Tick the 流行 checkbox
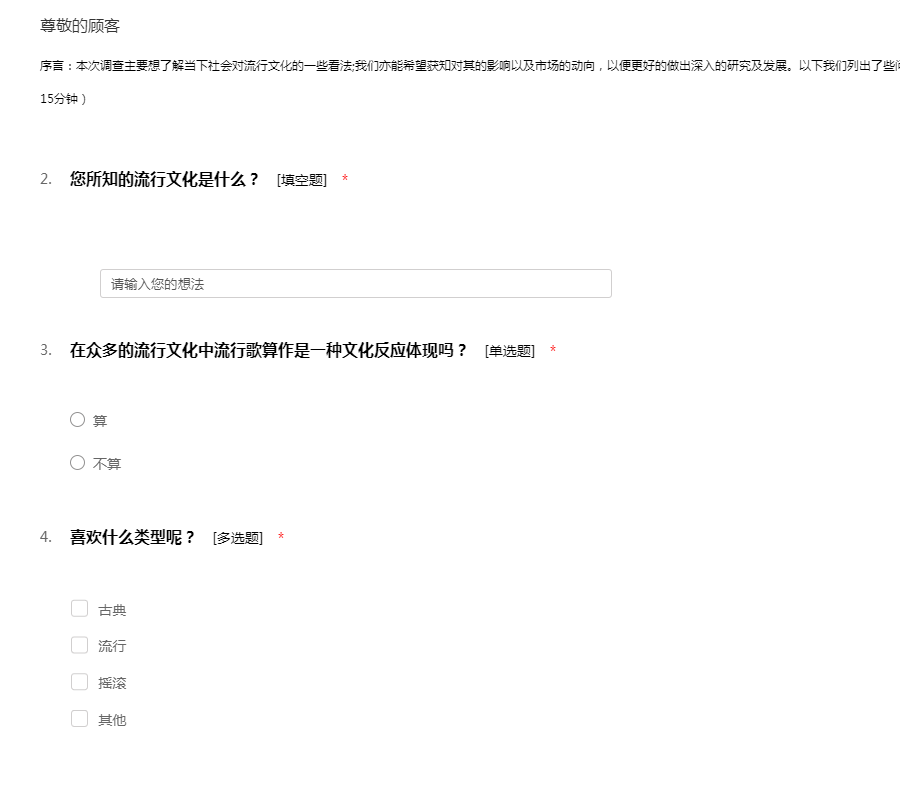Screen dimensions: 900x800 79,645
